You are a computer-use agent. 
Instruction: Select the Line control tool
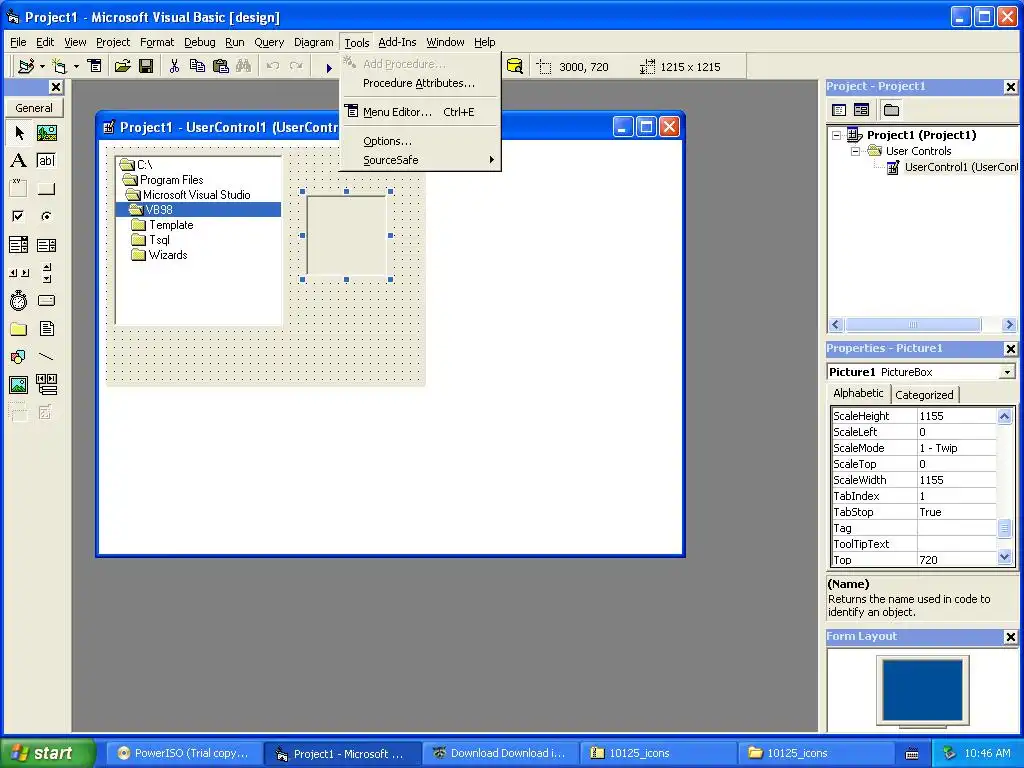[46, 357]
